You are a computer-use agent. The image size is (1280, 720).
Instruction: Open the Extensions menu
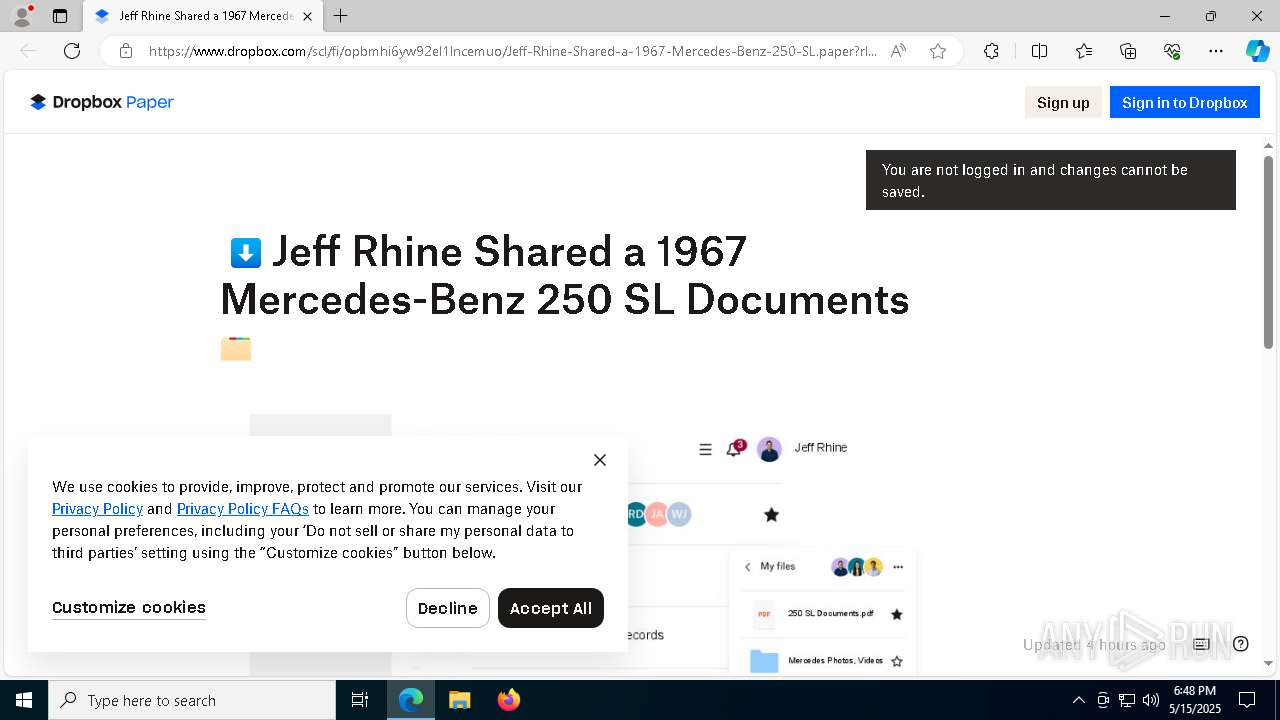991,51
